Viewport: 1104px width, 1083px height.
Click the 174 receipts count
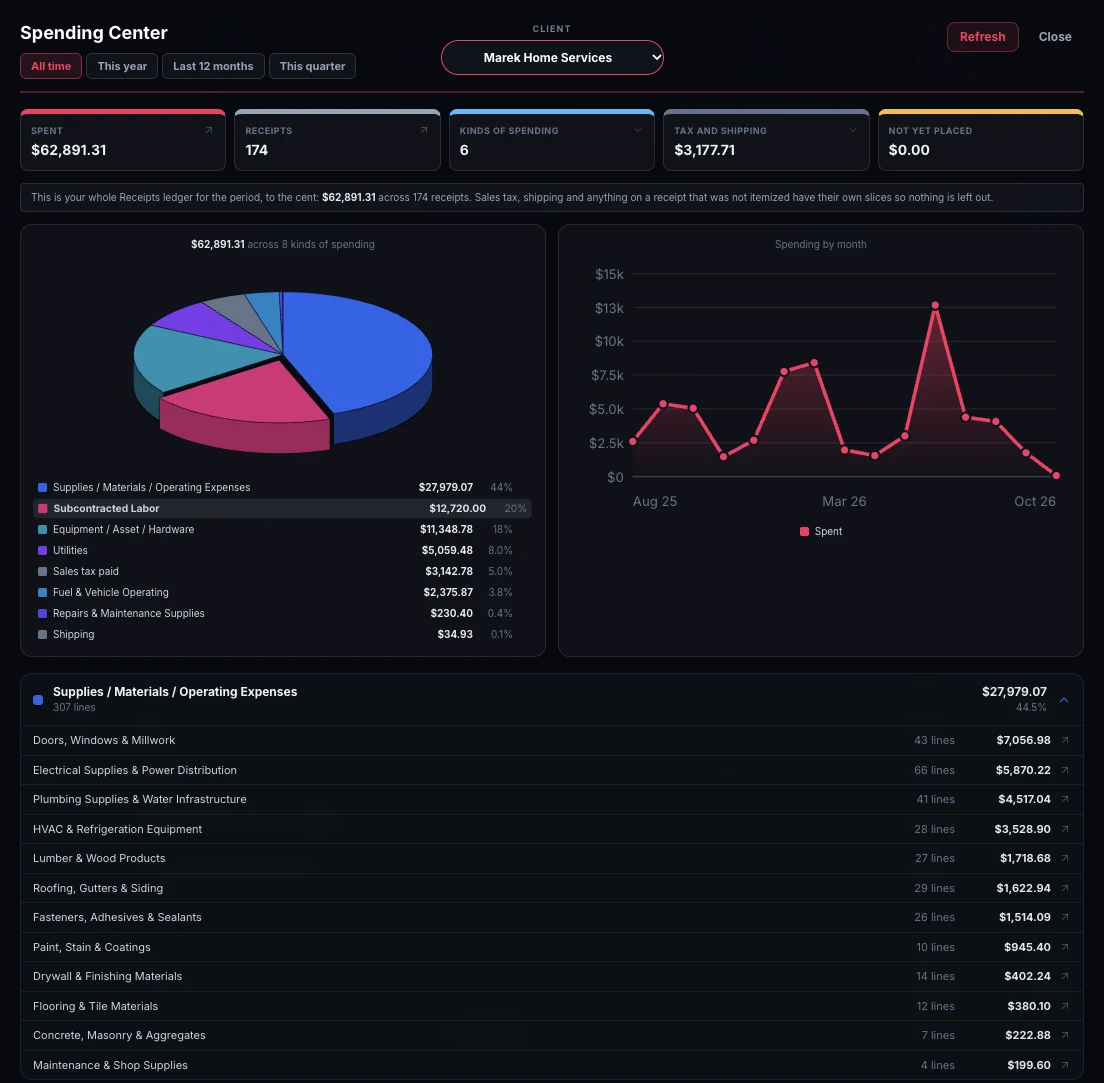pyautogui.click(x=257, y=150)
